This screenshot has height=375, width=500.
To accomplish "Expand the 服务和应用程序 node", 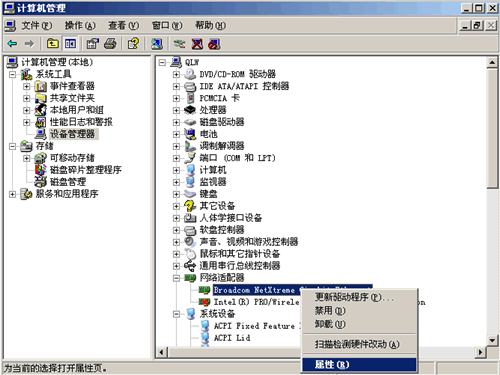I will [12, 194].
